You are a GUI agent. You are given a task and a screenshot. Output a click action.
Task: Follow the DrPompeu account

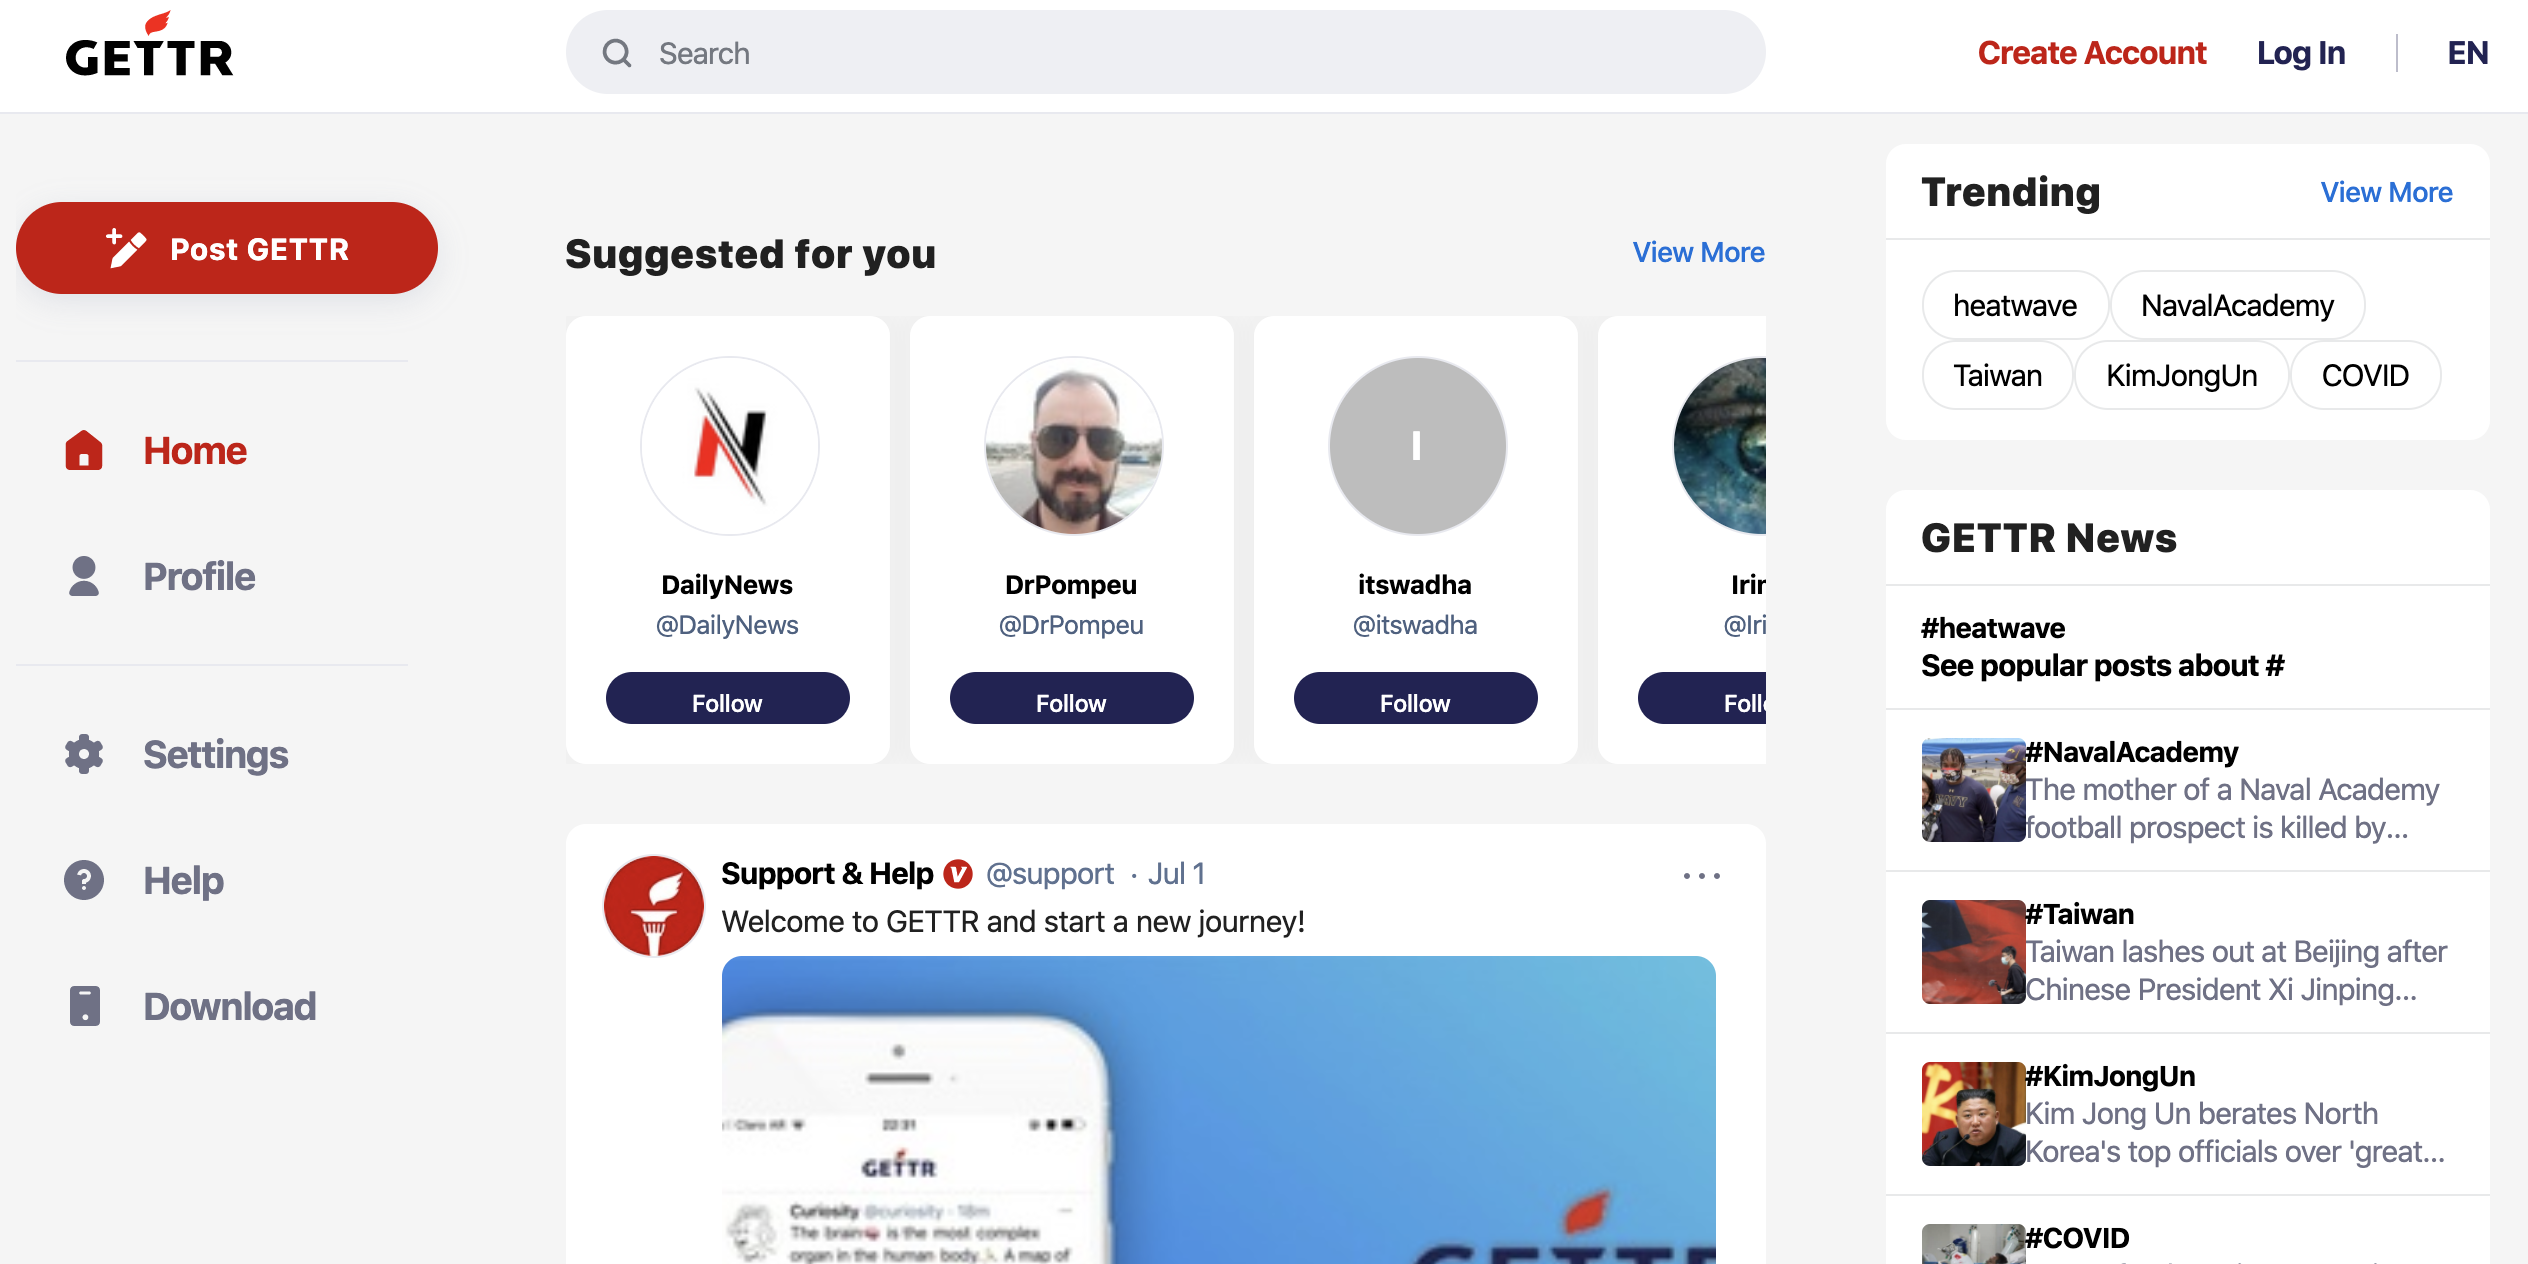(1072, 700)
